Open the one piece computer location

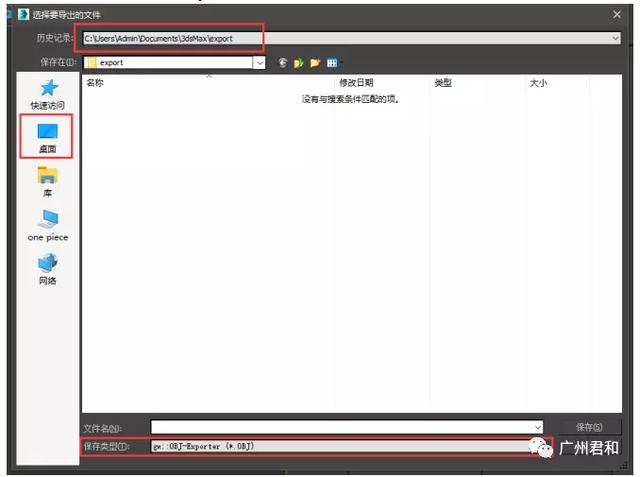tap(48, 225)
